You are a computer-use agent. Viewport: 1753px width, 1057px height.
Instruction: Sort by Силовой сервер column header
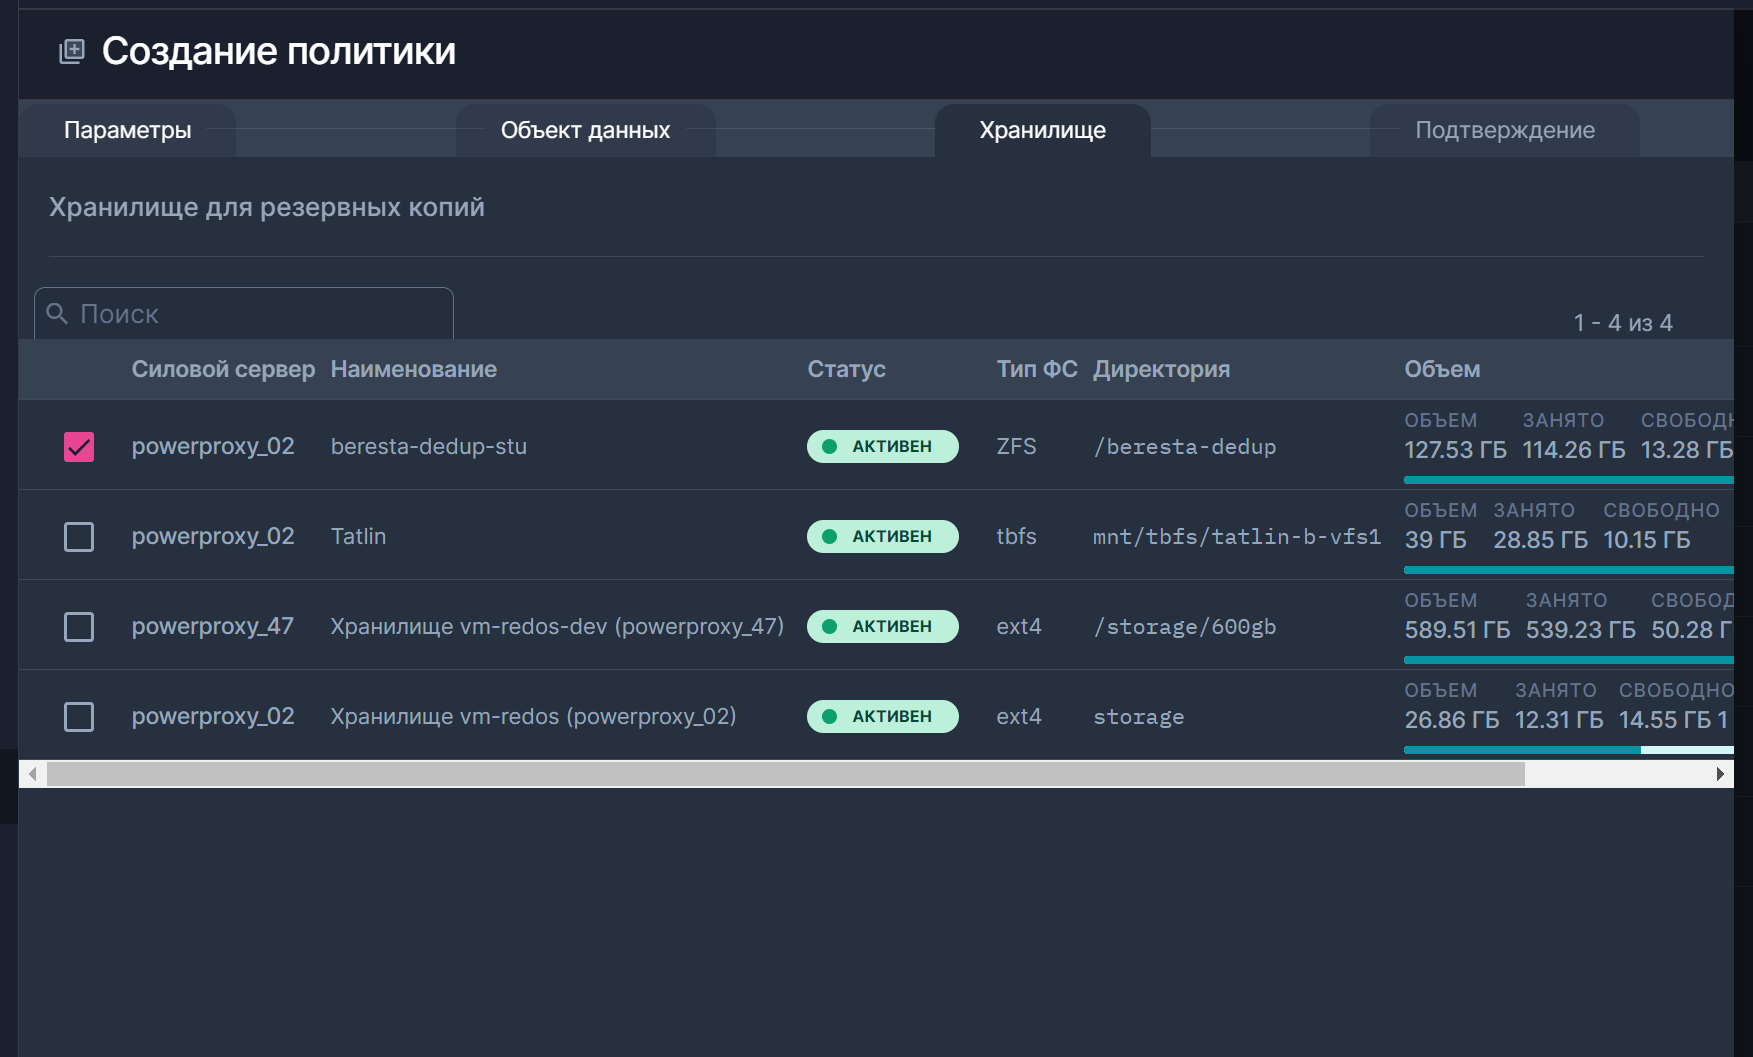pos(223,369)
